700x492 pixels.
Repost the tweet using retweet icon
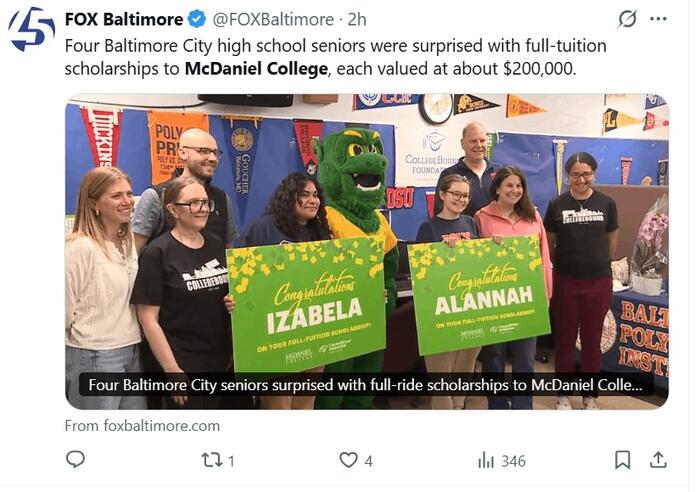pyautogui.click(x=211, y=459)
